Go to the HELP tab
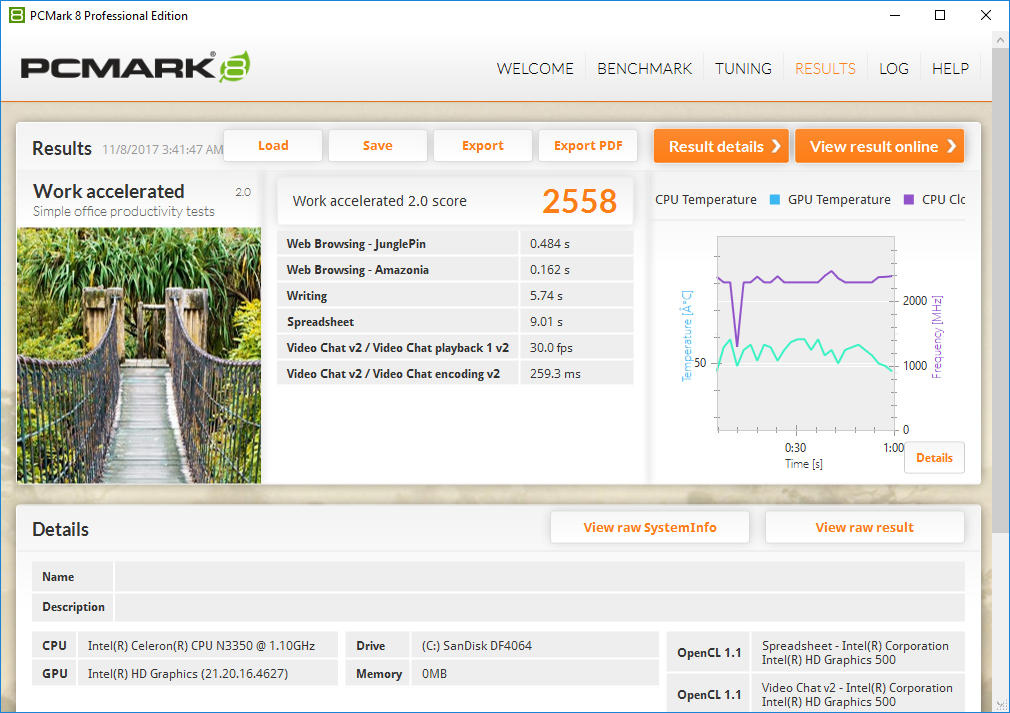The height and width of the screenshot is (713, 1010). click(950, 69)
